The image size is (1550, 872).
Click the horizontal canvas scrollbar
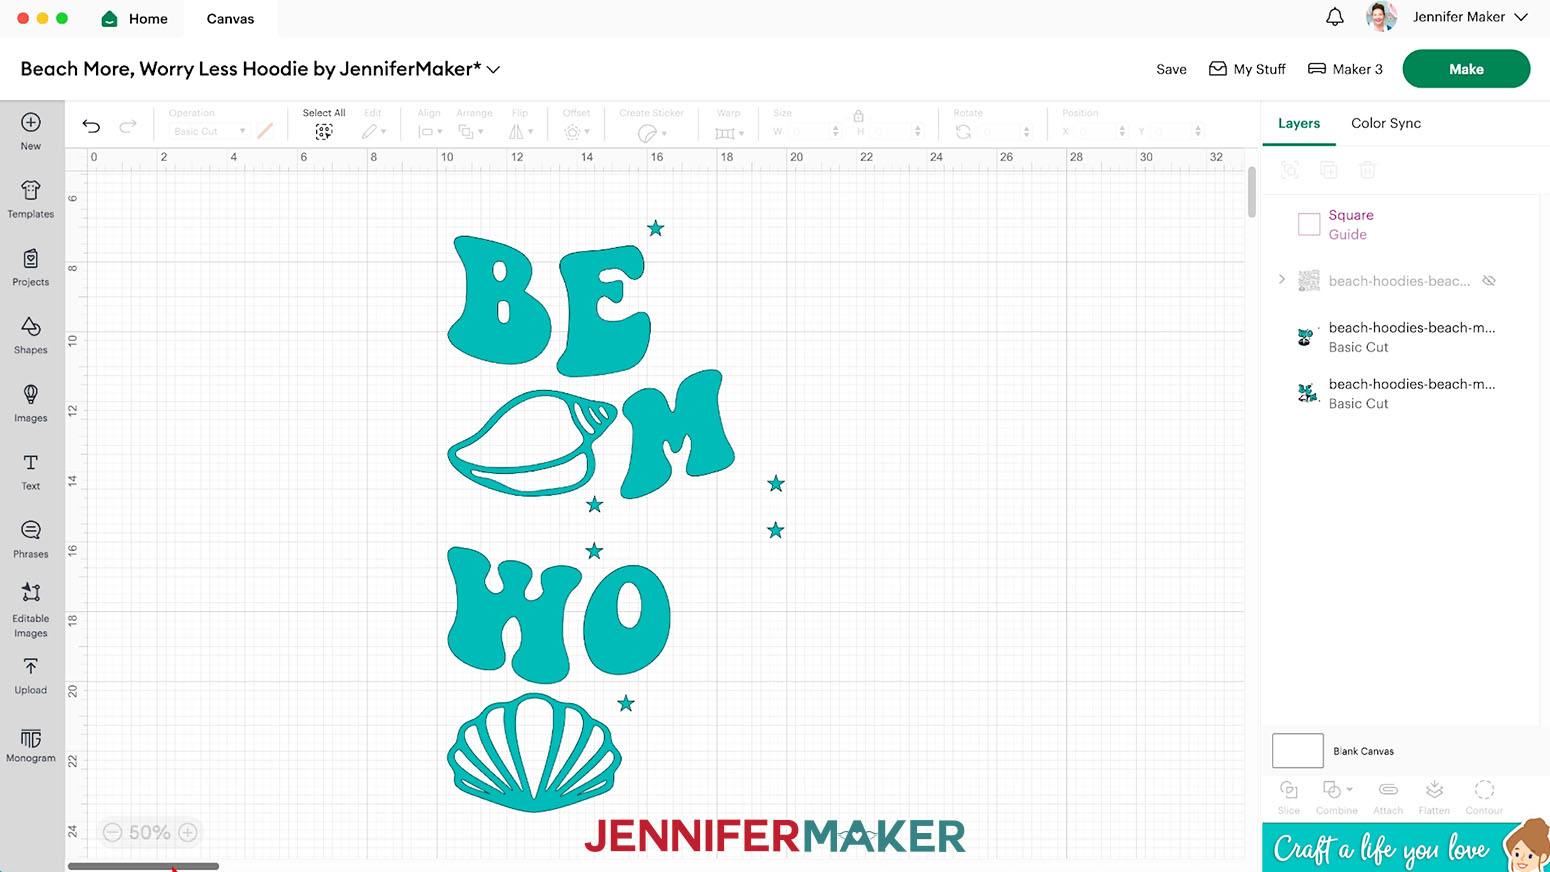143,866
